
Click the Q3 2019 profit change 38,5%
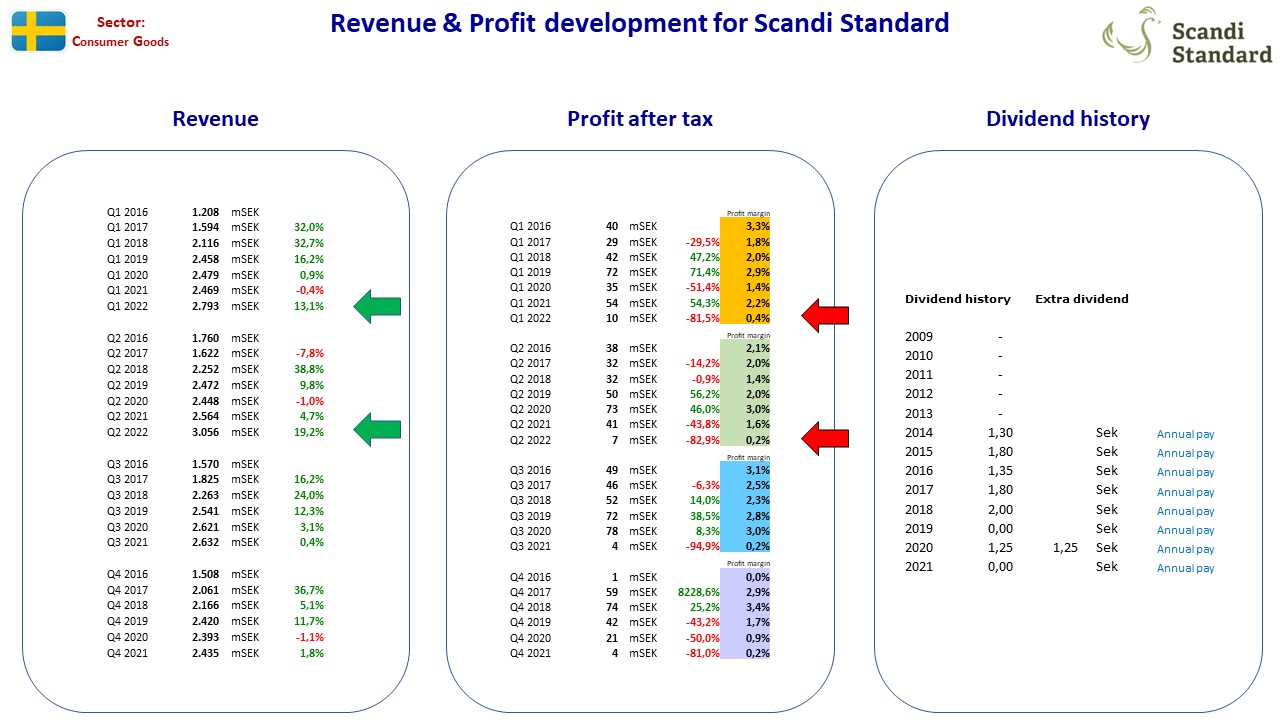pos(704,516)
